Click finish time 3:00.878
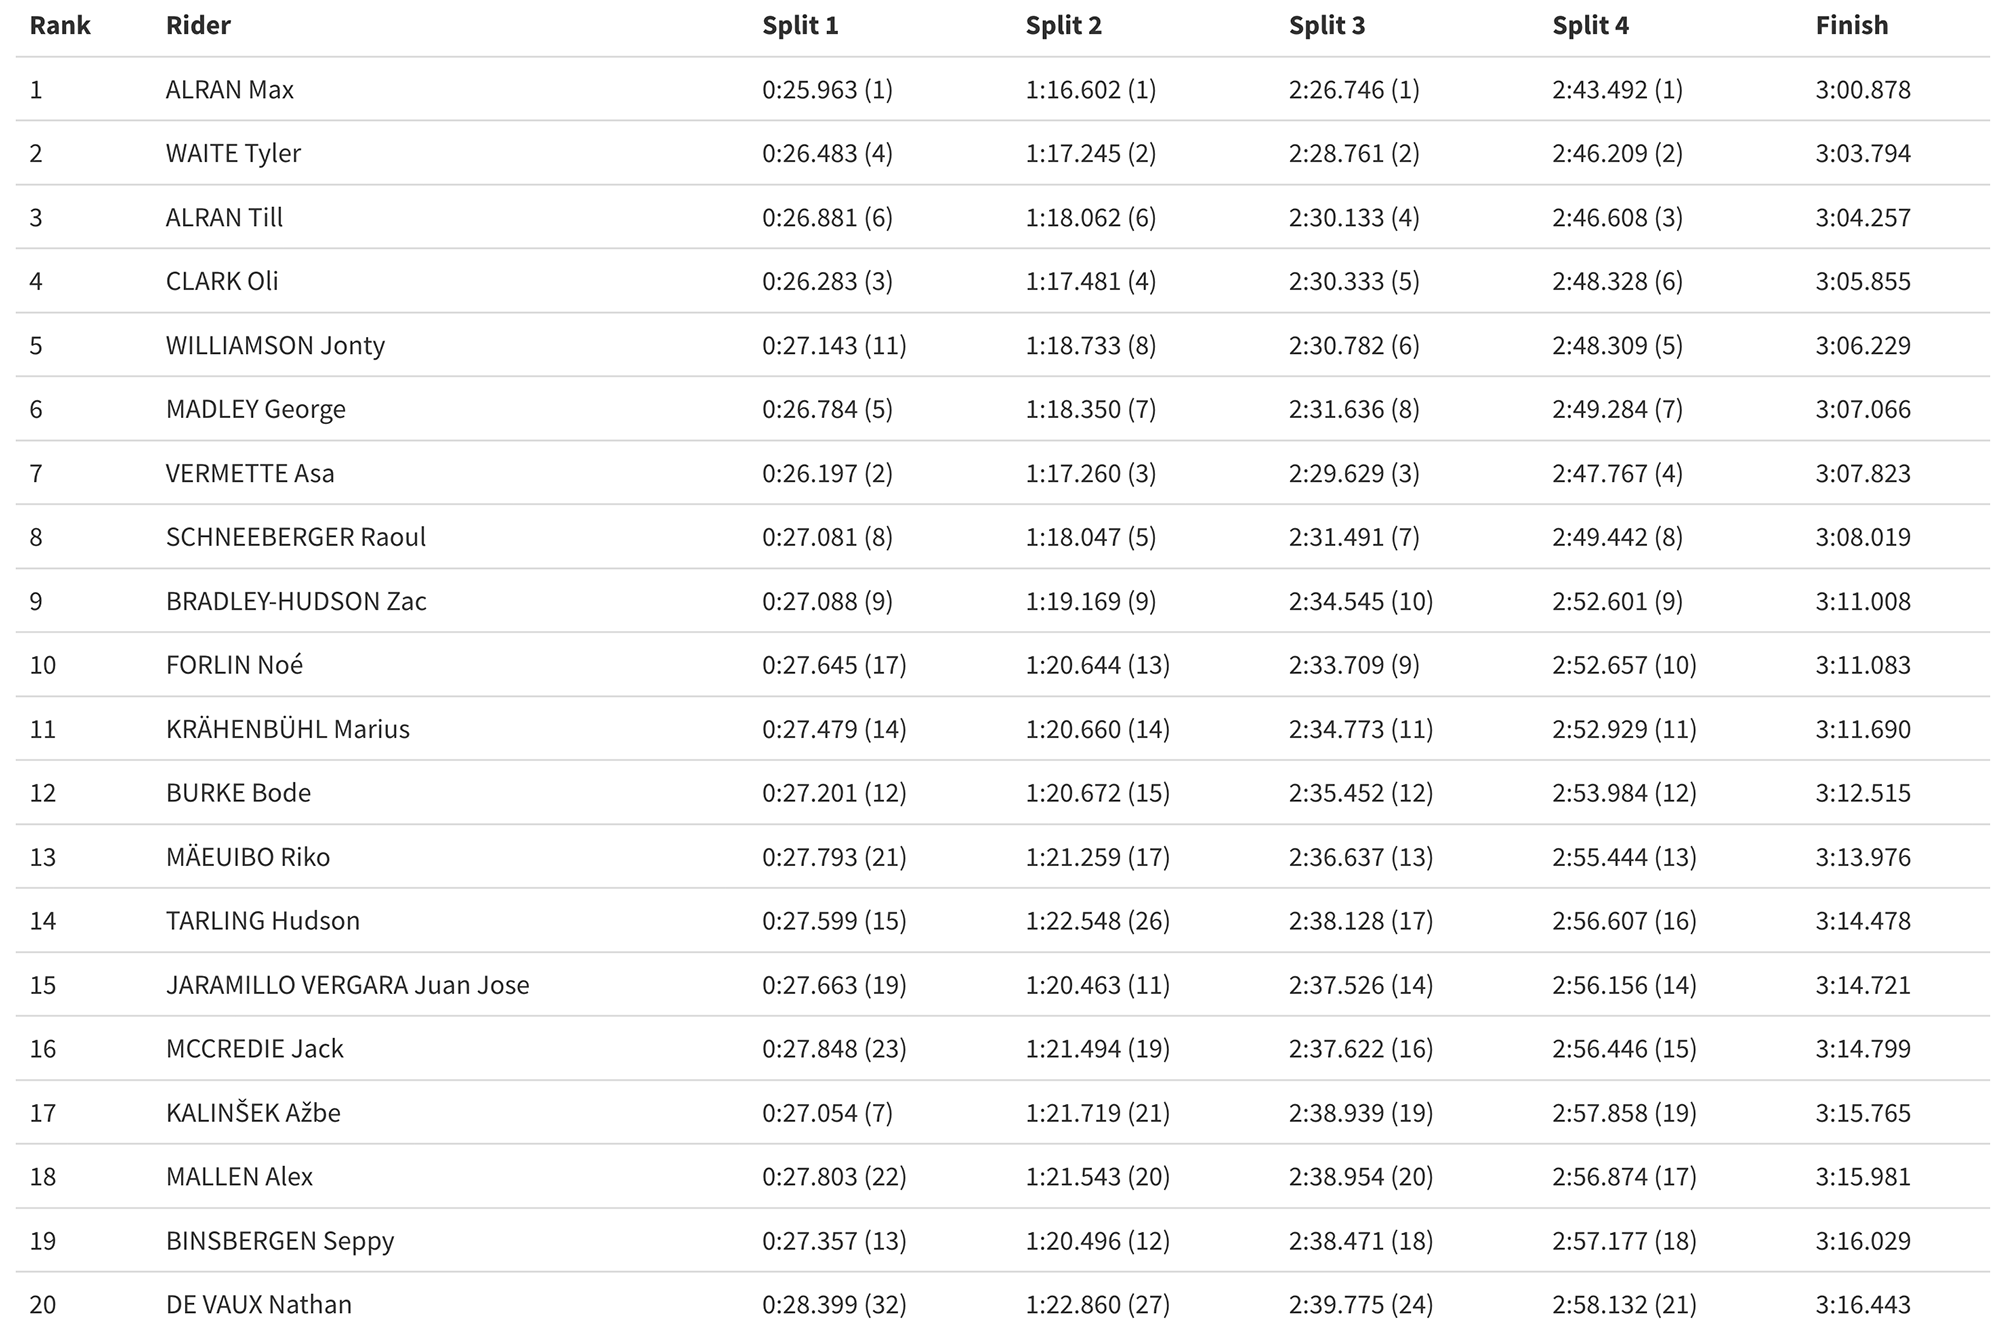2000x1333 pixels. pos(1863,89)
